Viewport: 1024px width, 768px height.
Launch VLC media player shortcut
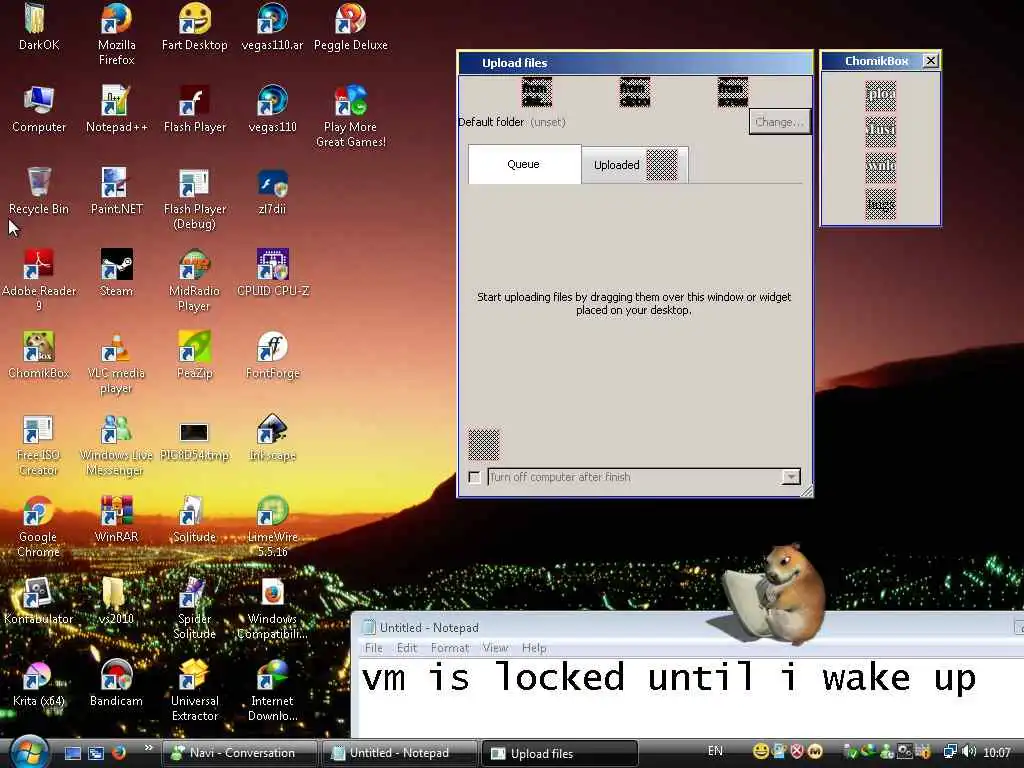[116, 362]
